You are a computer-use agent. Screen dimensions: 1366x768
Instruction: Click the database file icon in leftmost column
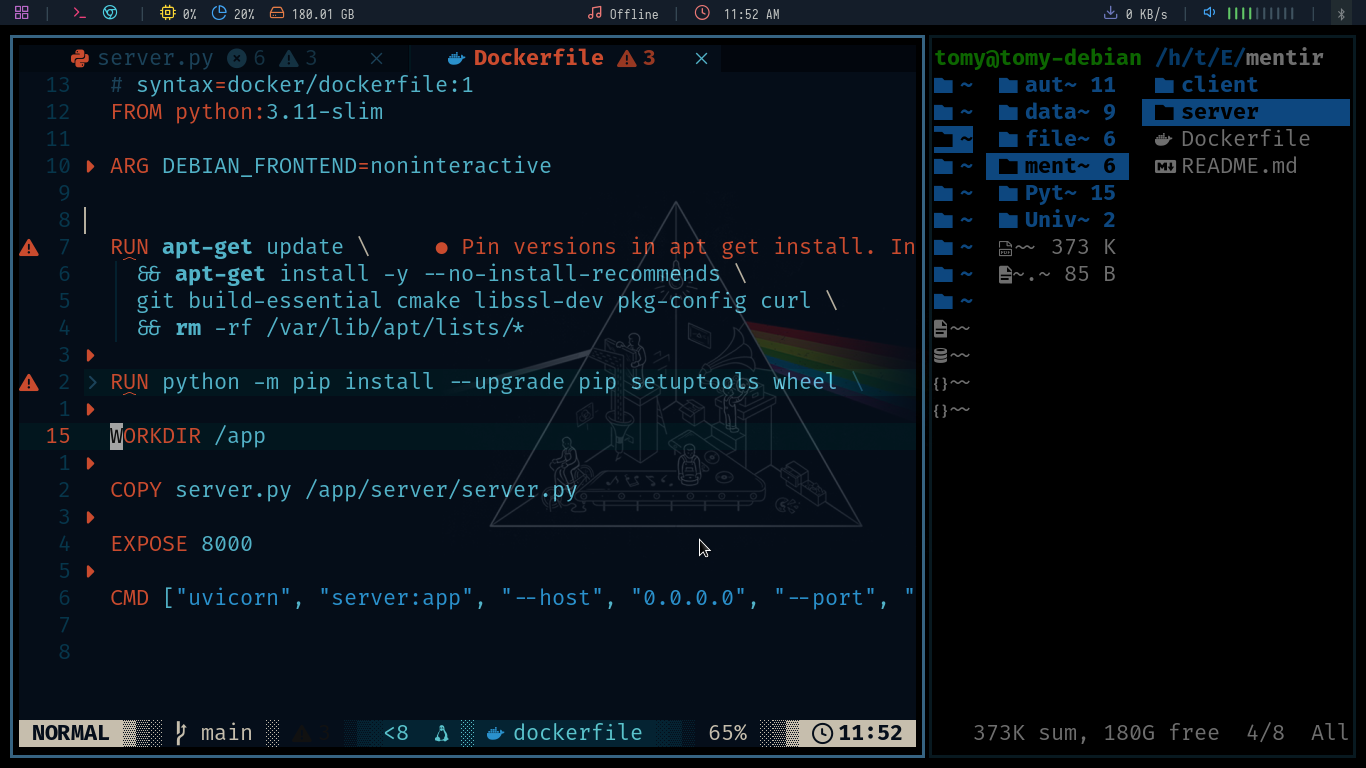tap(940, 355)
